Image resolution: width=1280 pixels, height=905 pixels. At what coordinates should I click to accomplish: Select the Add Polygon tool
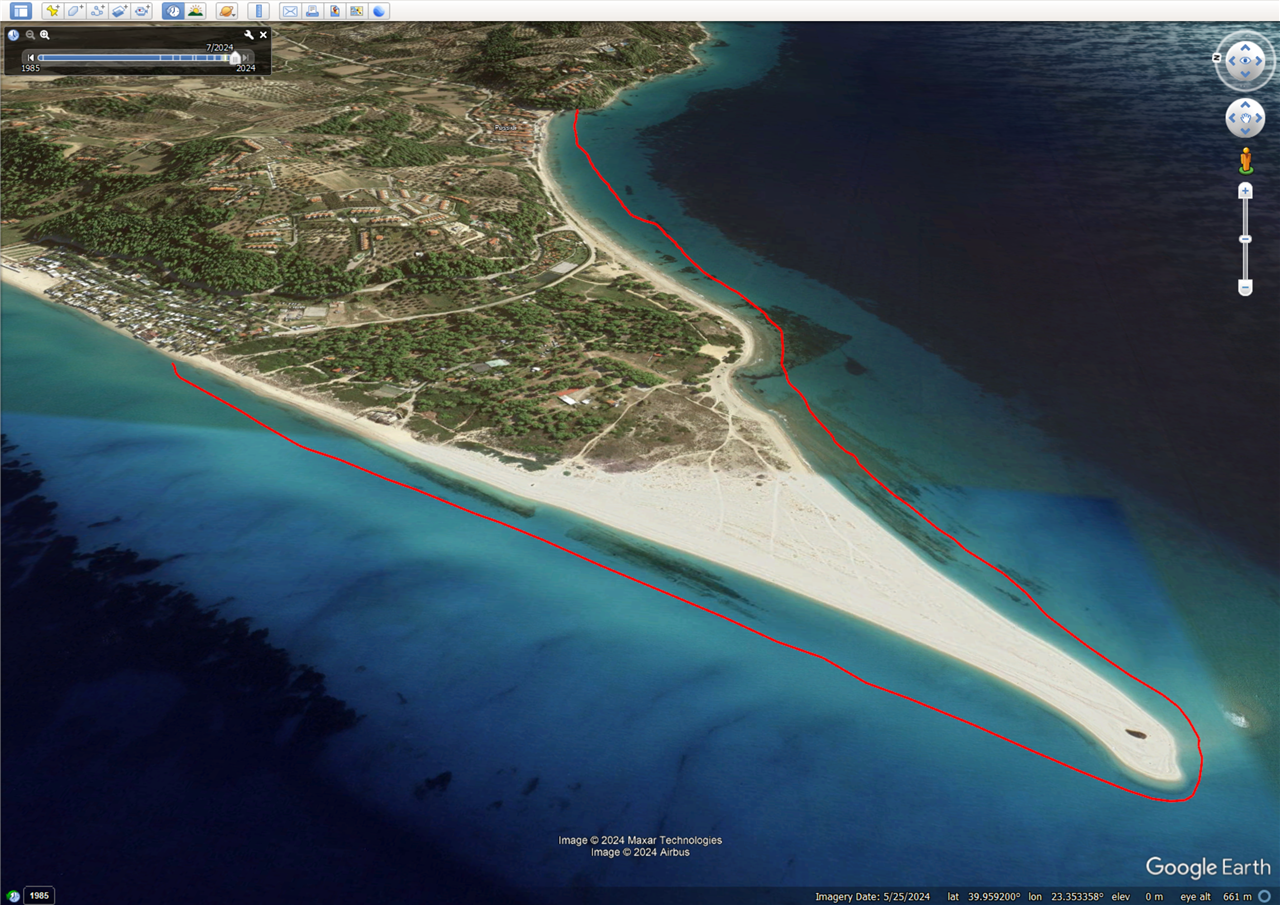pos(75,11)
